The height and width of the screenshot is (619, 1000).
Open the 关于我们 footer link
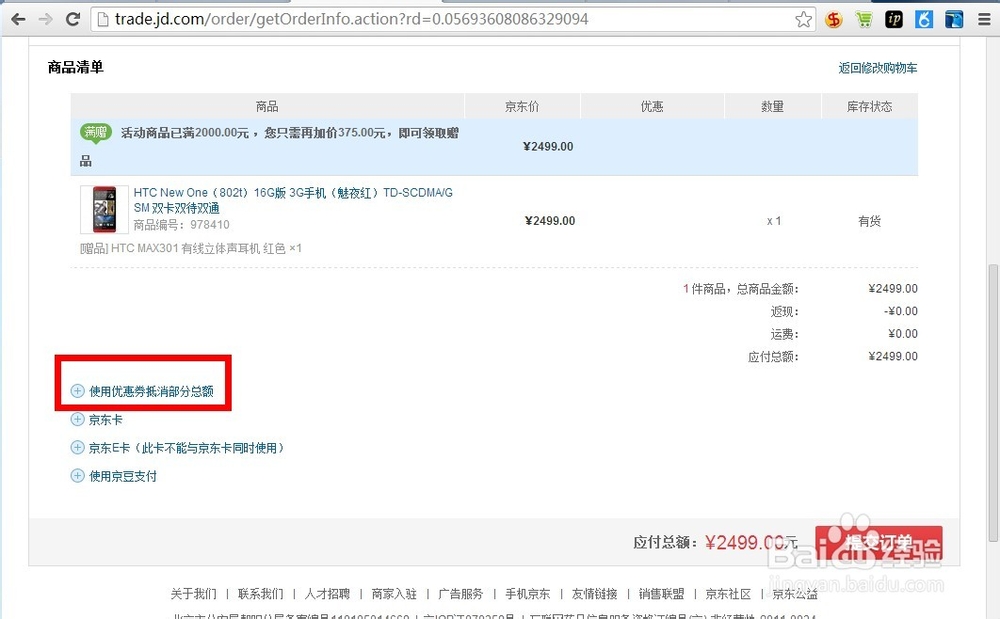click(x=194, y=592)
